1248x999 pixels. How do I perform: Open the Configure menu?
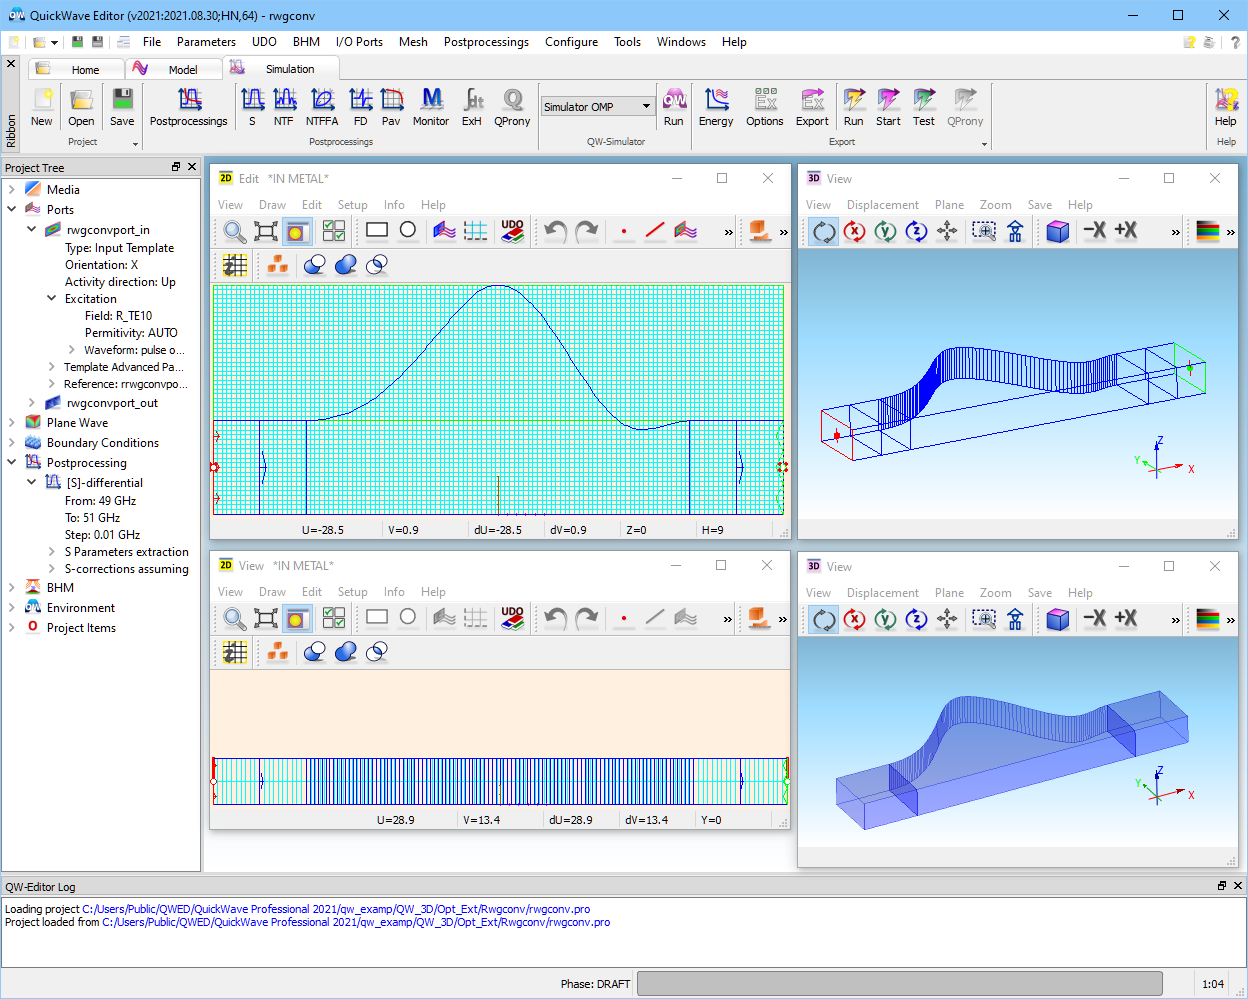pos(571,42)
